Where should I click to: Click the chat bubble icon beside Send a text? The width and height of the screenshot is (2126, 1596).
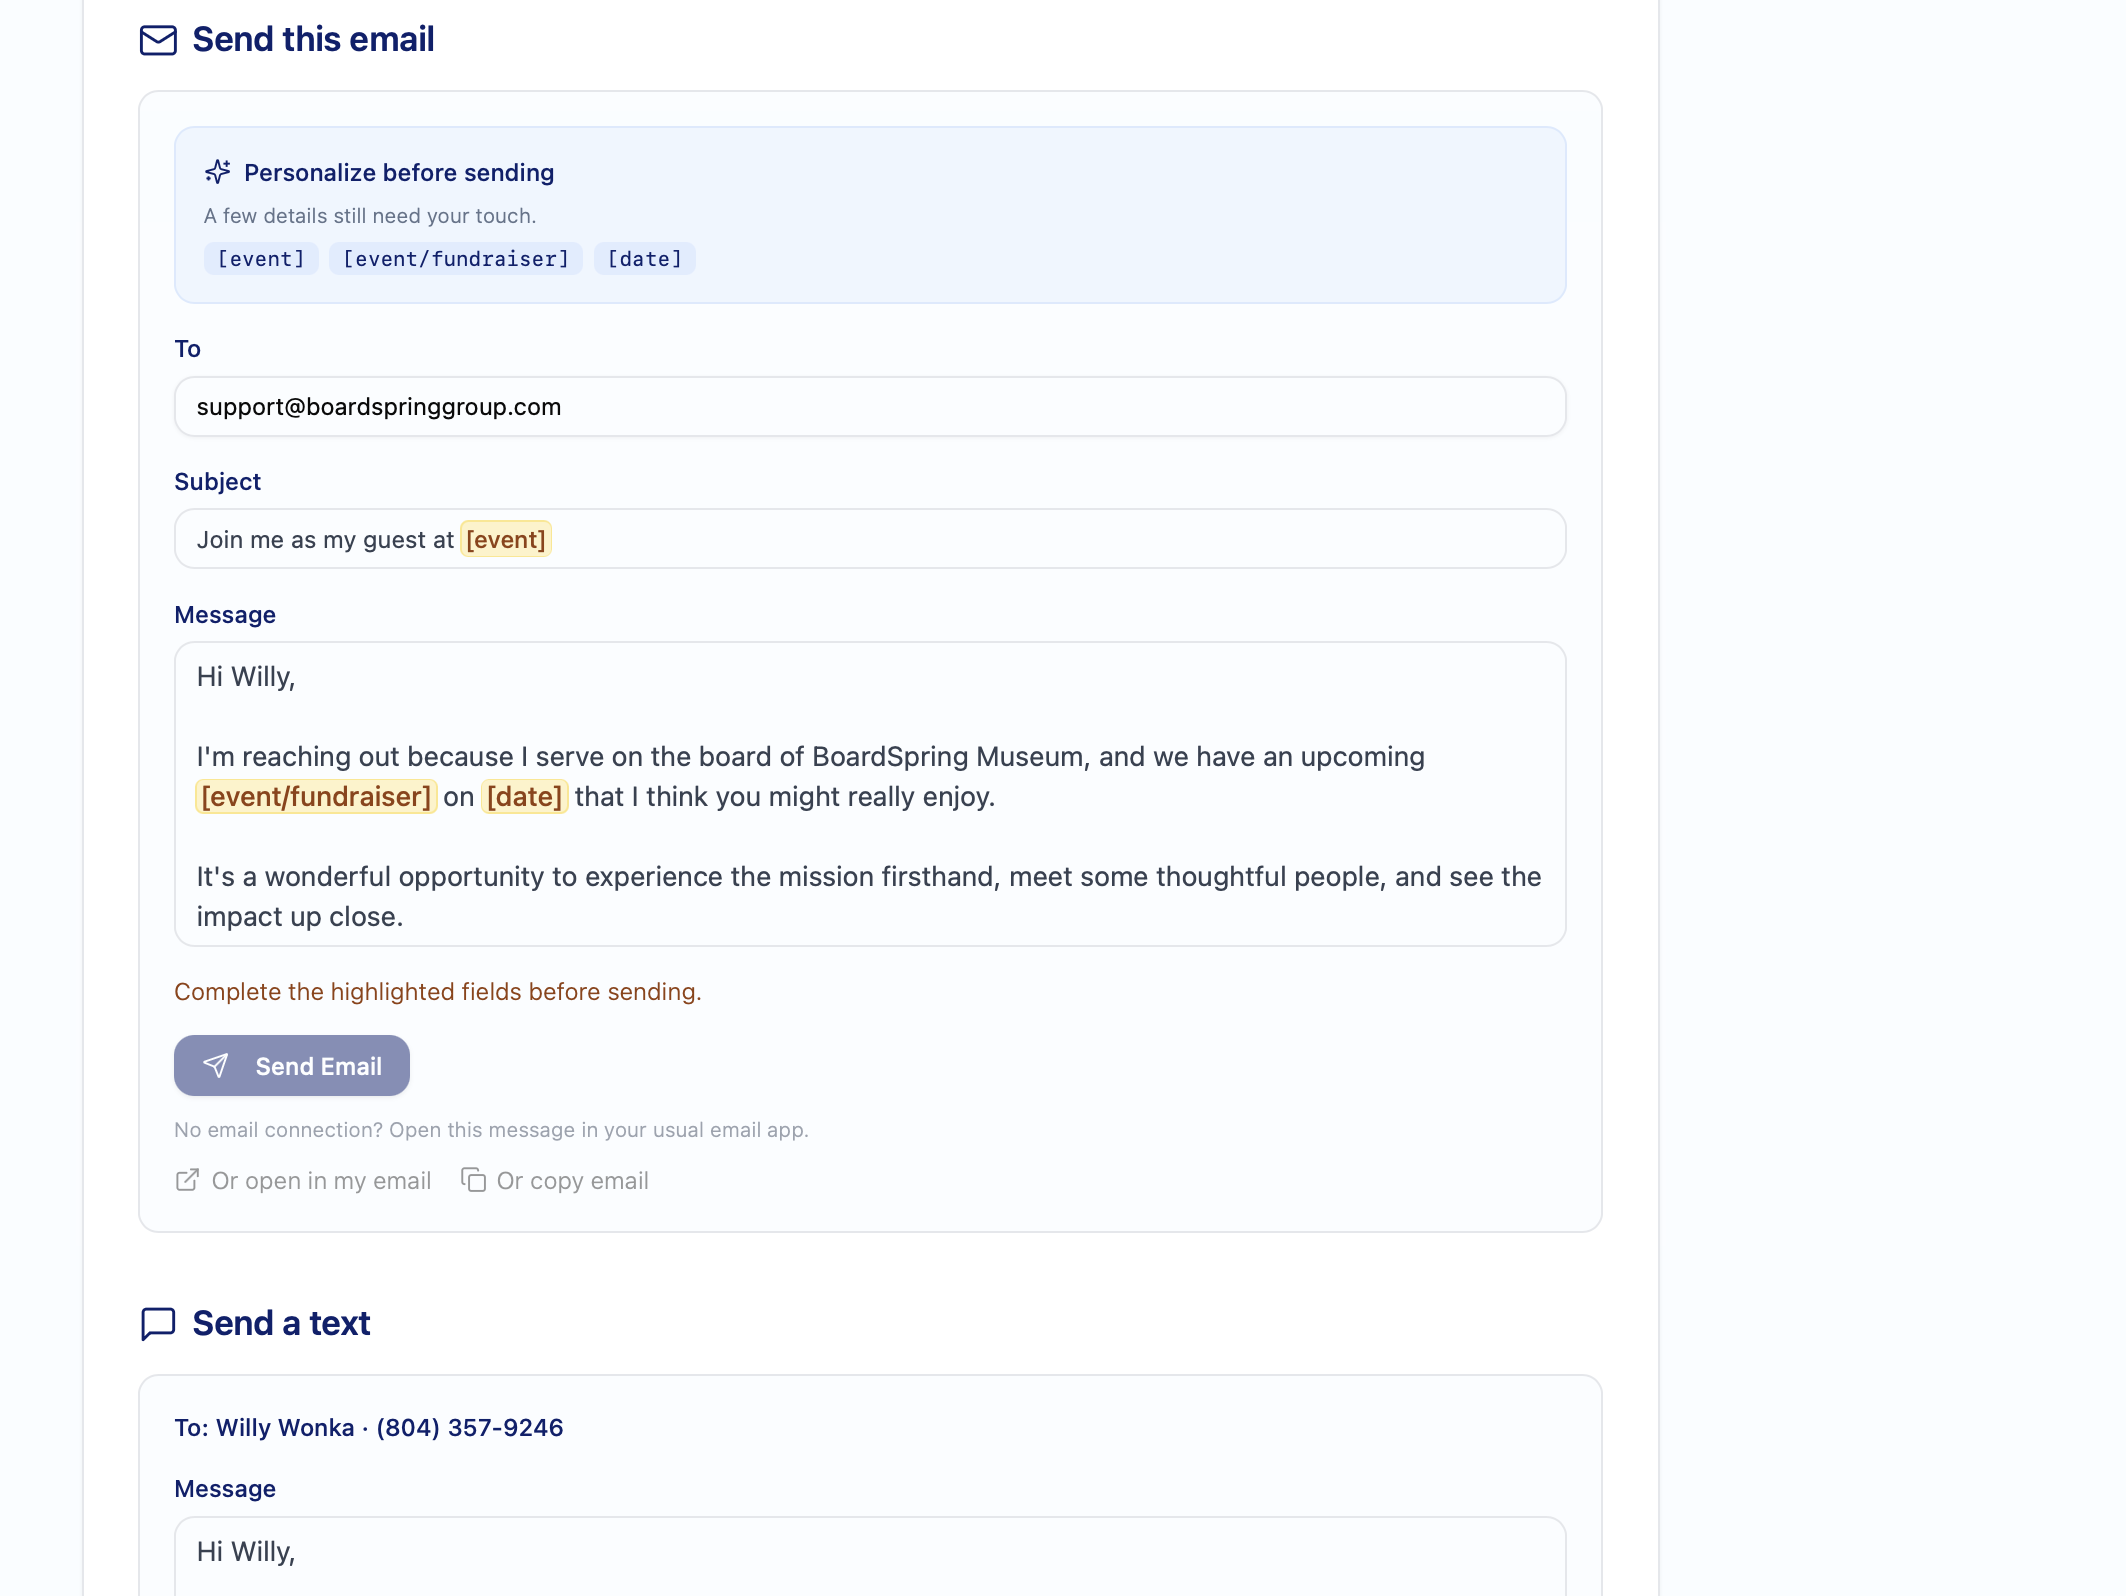[158, 1323]
